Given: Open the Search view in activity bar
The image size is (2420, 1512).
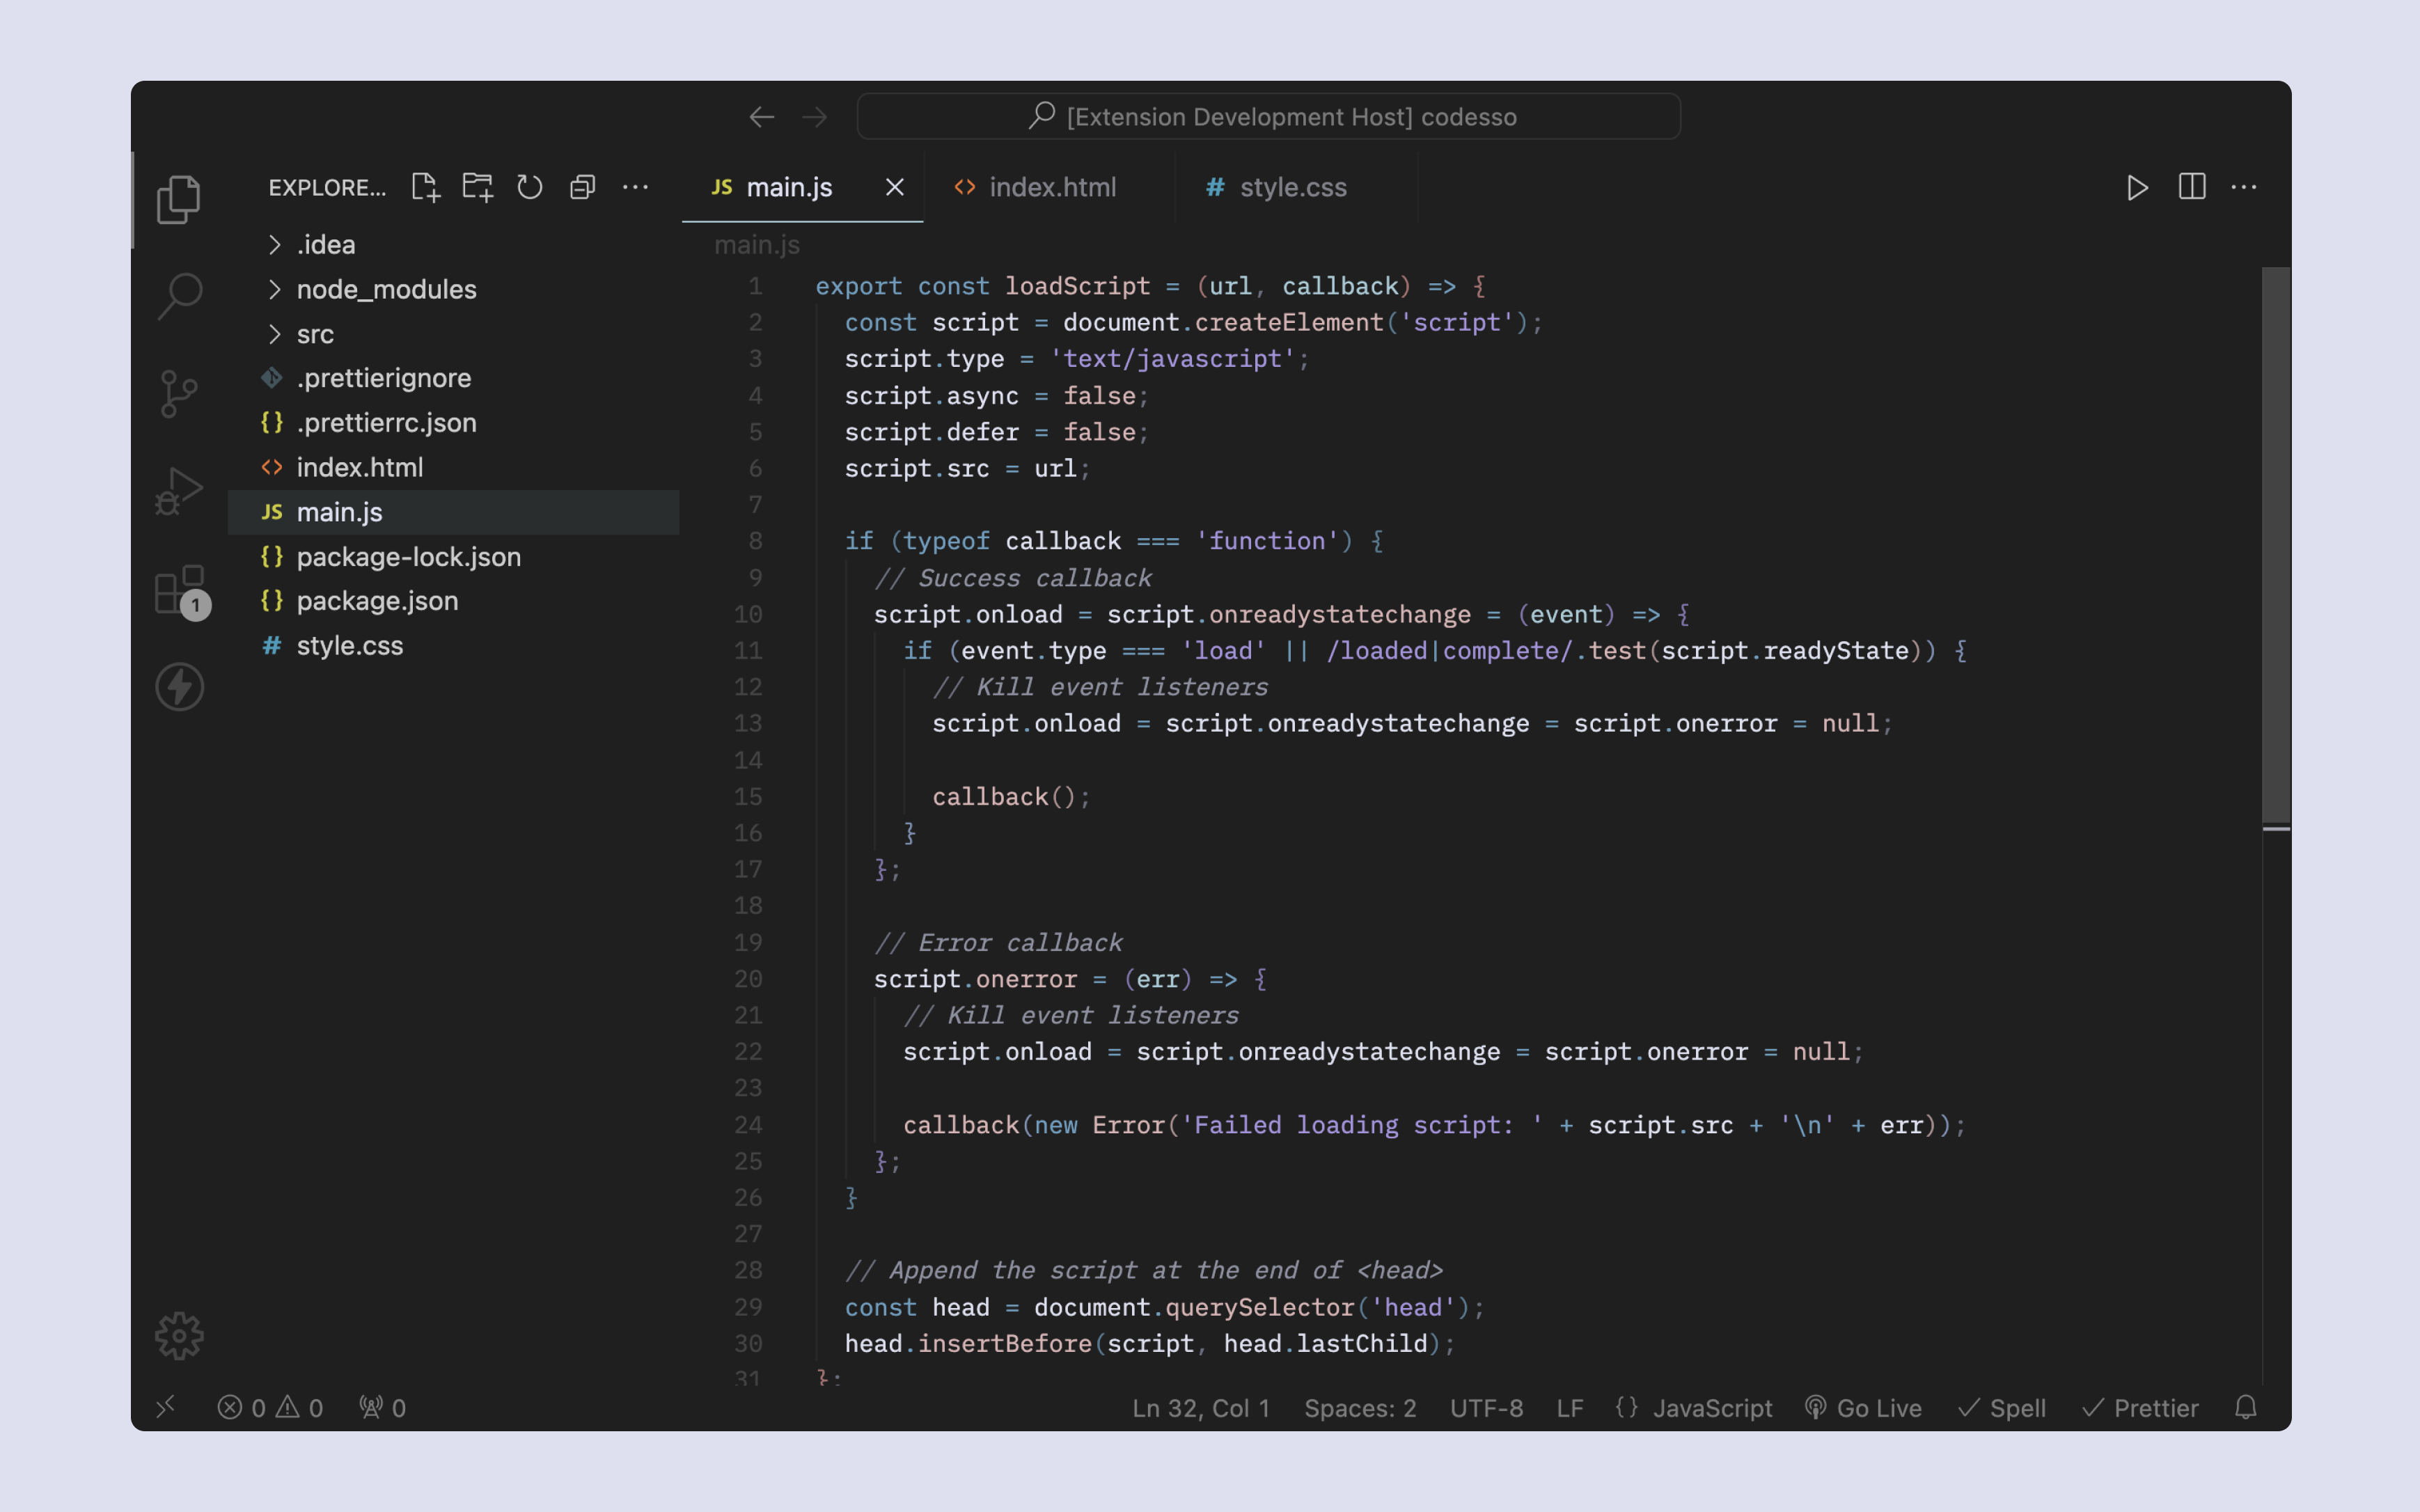Looking at the screenshot, I should 180,296.
